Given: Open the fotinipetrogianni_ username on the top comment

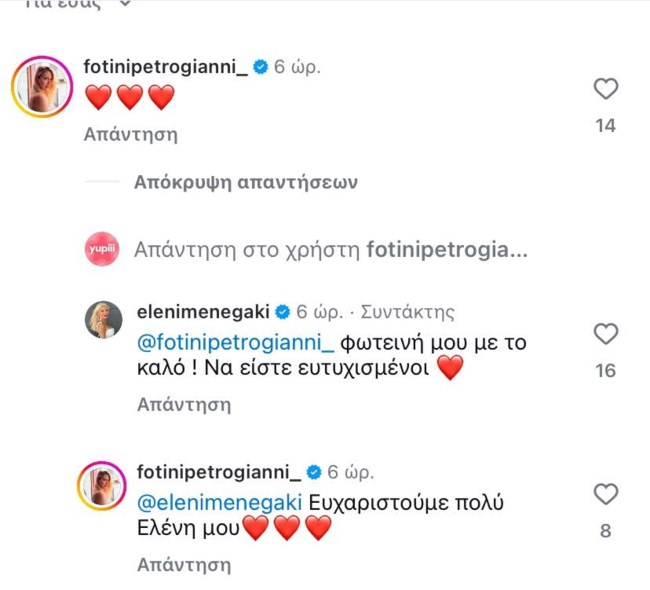Looking at the screenshot, I should (x=164, y=67).
